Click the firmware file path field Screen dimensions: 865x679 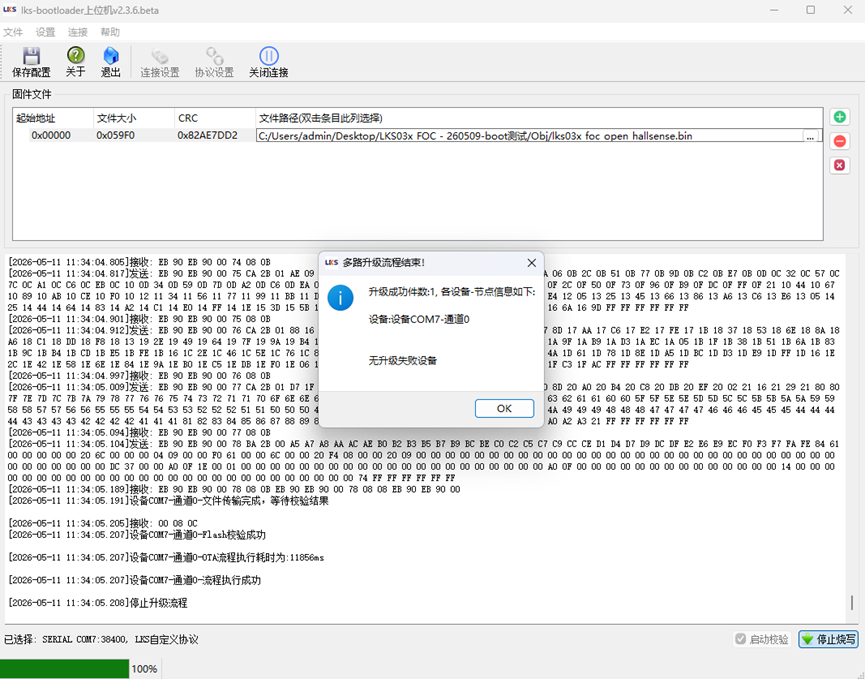[530, 136]
